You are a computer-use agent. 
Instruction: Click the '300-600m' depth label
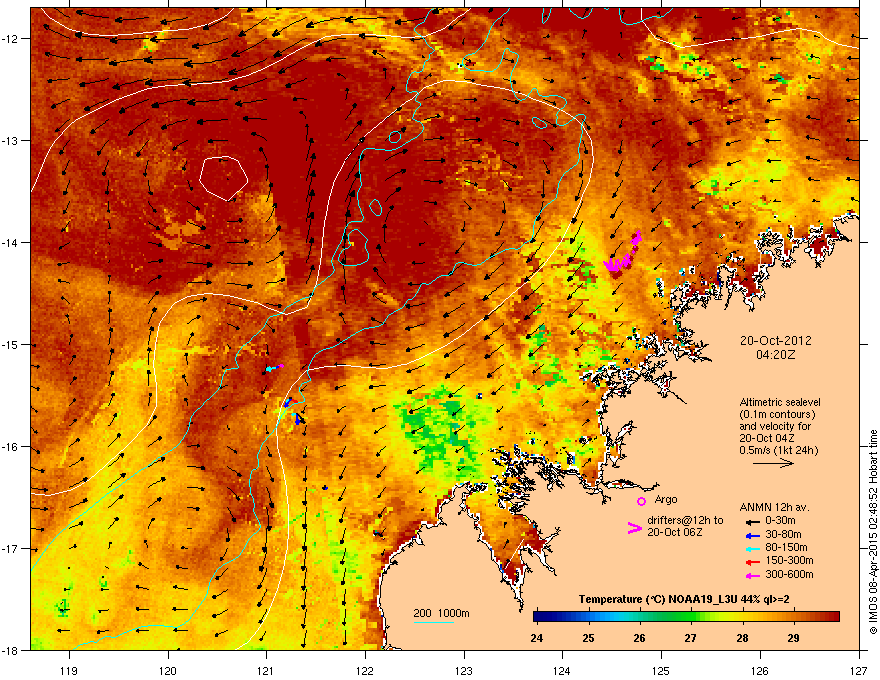click(x=789, y=575)
